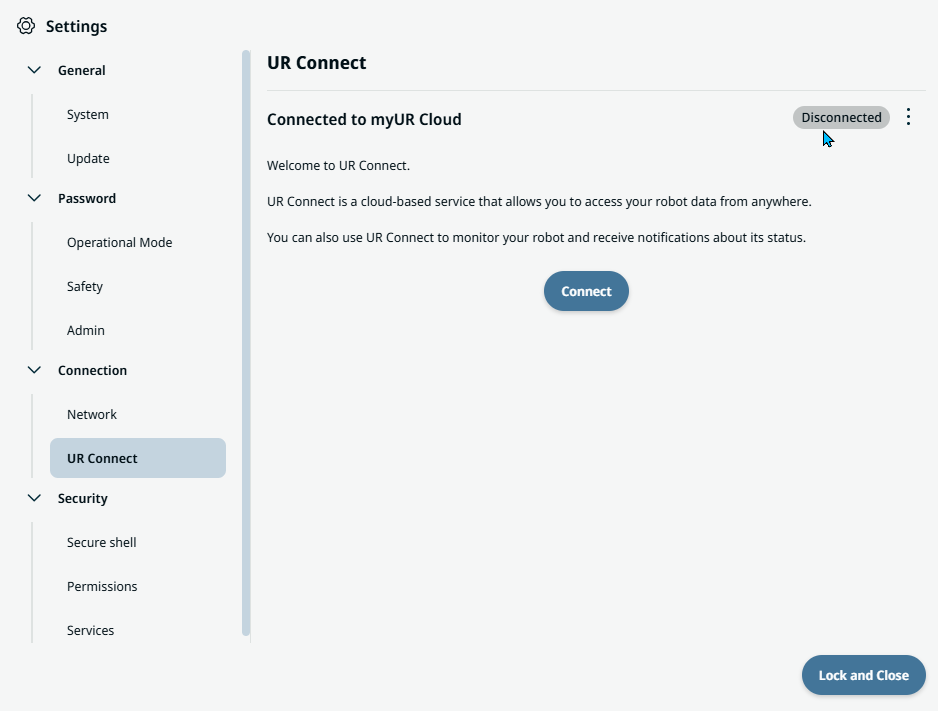Click the Settings gear icon
Image resolution: width=938 pixels, height=711 pixels.
coord(26,26)
